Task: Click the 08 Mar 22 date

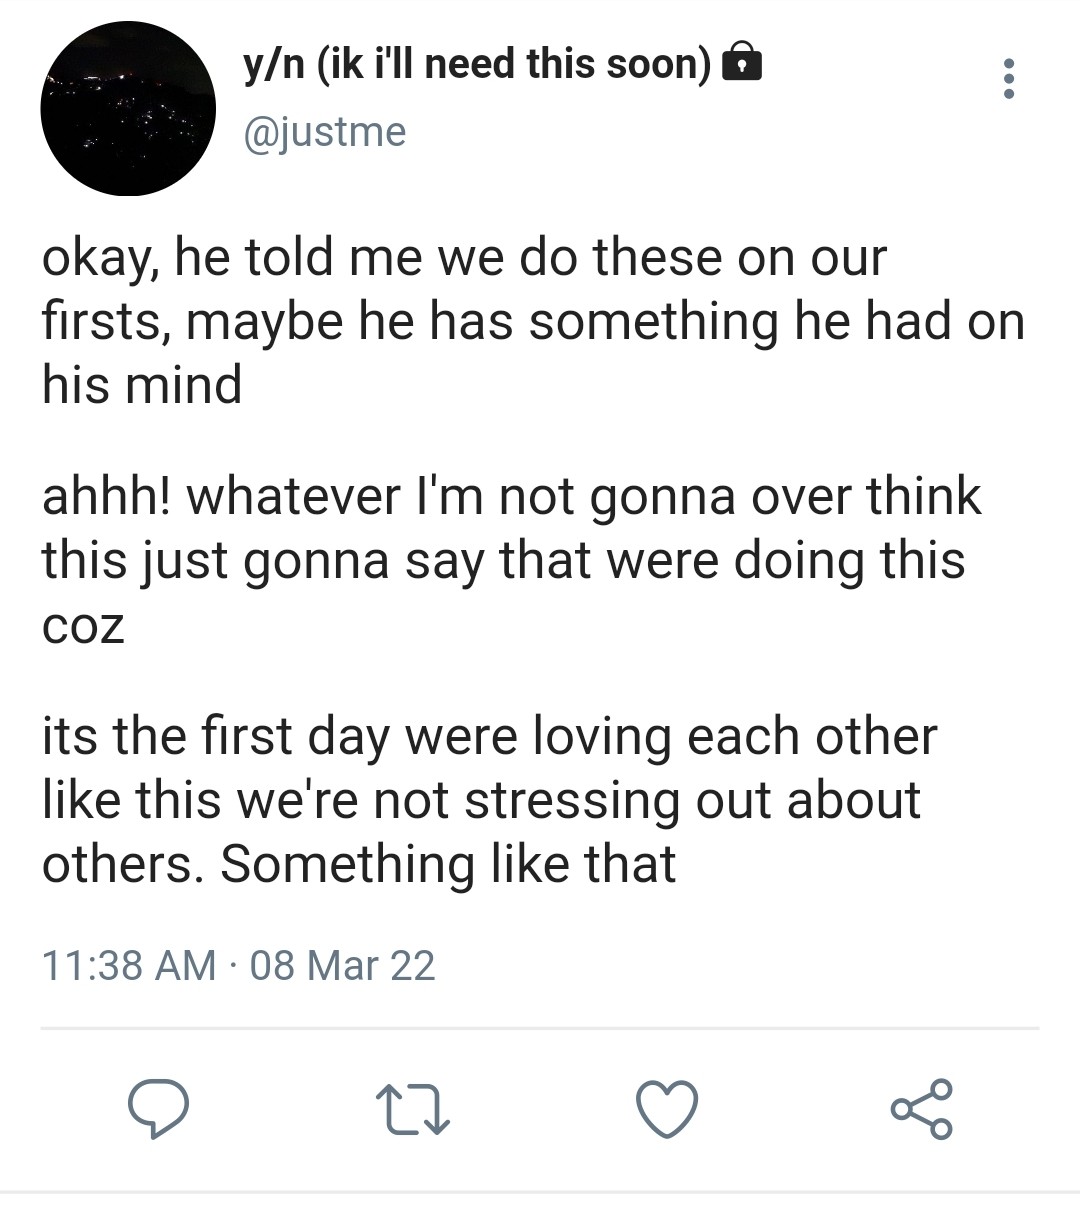Action: 342,965
